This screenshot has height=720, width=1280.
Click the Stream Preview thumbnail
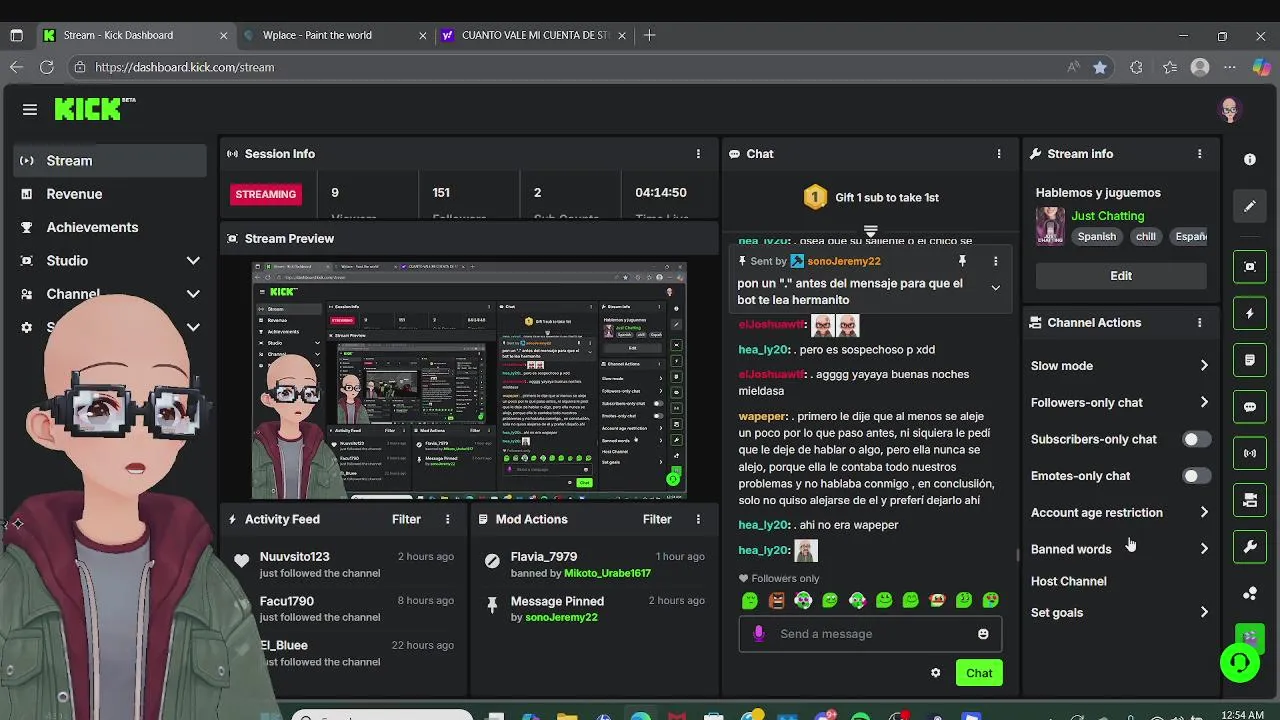pyautogui.click(x=469, y=381)
